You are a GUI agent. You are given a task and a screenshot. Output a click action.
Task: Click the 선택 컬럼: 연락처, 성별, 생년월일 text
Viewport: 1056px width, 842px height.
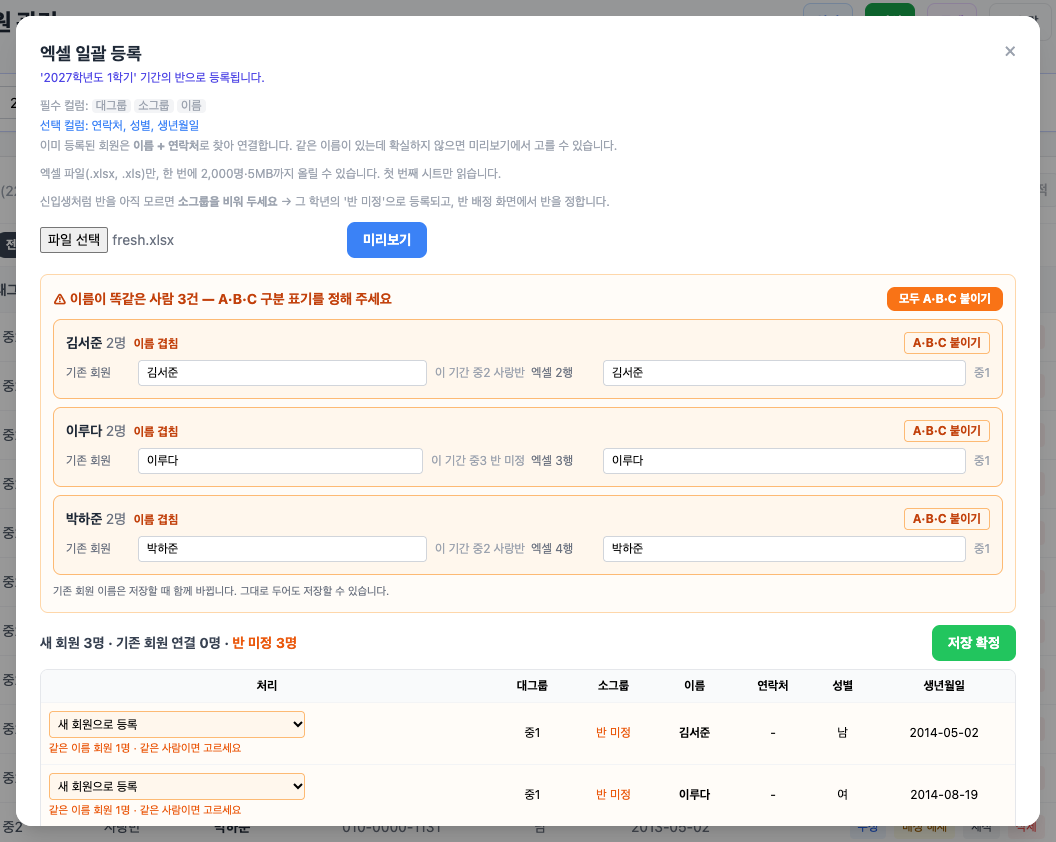point(119,125)
